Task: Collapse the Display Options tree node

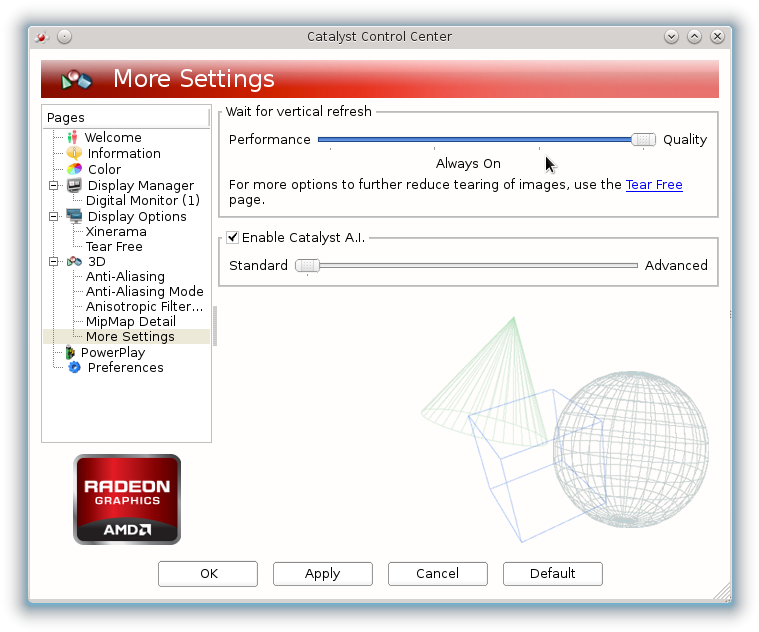Action: click(53, 217)
